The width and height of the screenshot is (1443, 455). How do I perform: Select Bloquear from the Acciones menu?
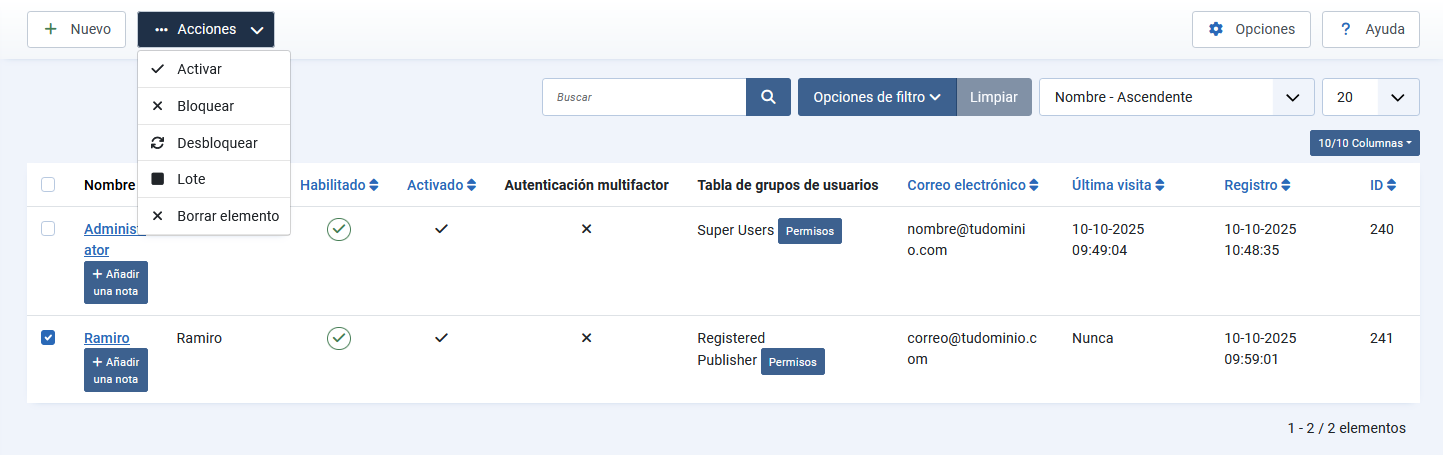click(x=205, y=106)
